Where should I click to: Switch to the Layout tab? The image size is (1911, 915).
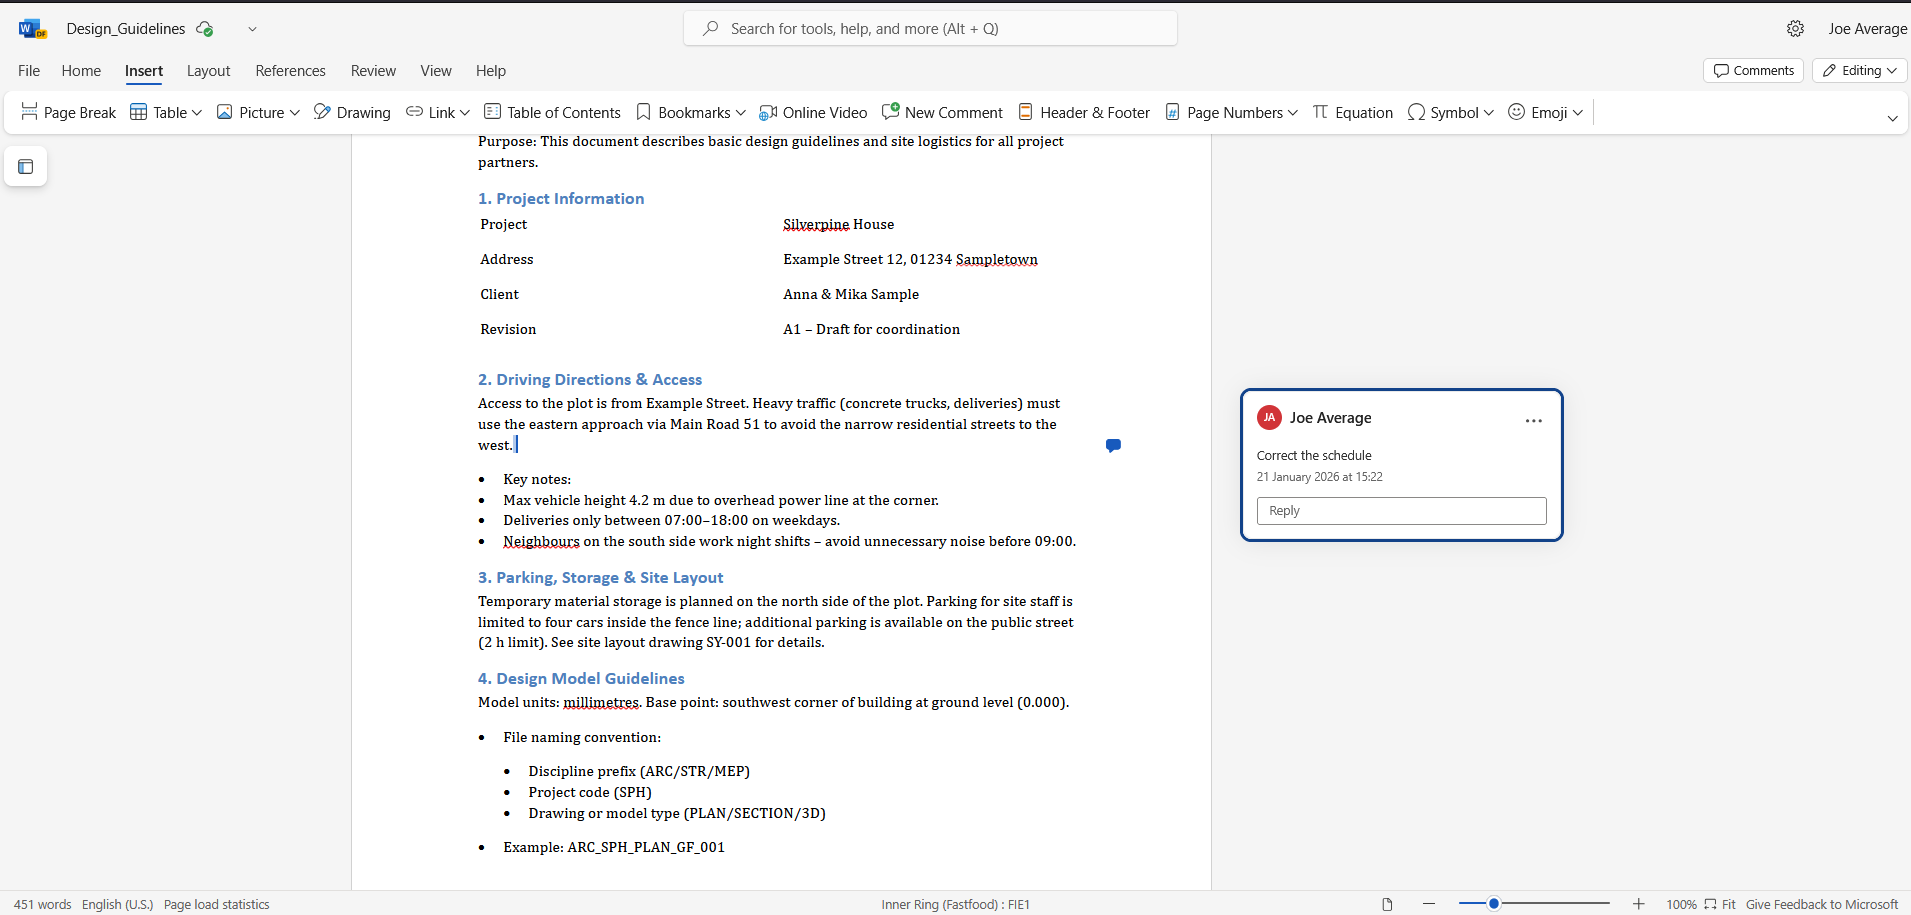pyautogui.click(x=208, y=71)
